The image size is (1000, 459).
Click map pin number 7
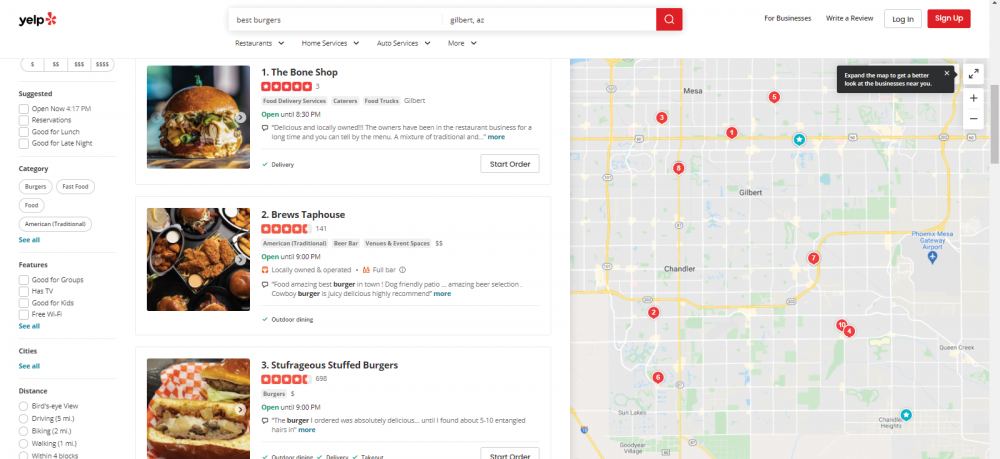point(813,258)
